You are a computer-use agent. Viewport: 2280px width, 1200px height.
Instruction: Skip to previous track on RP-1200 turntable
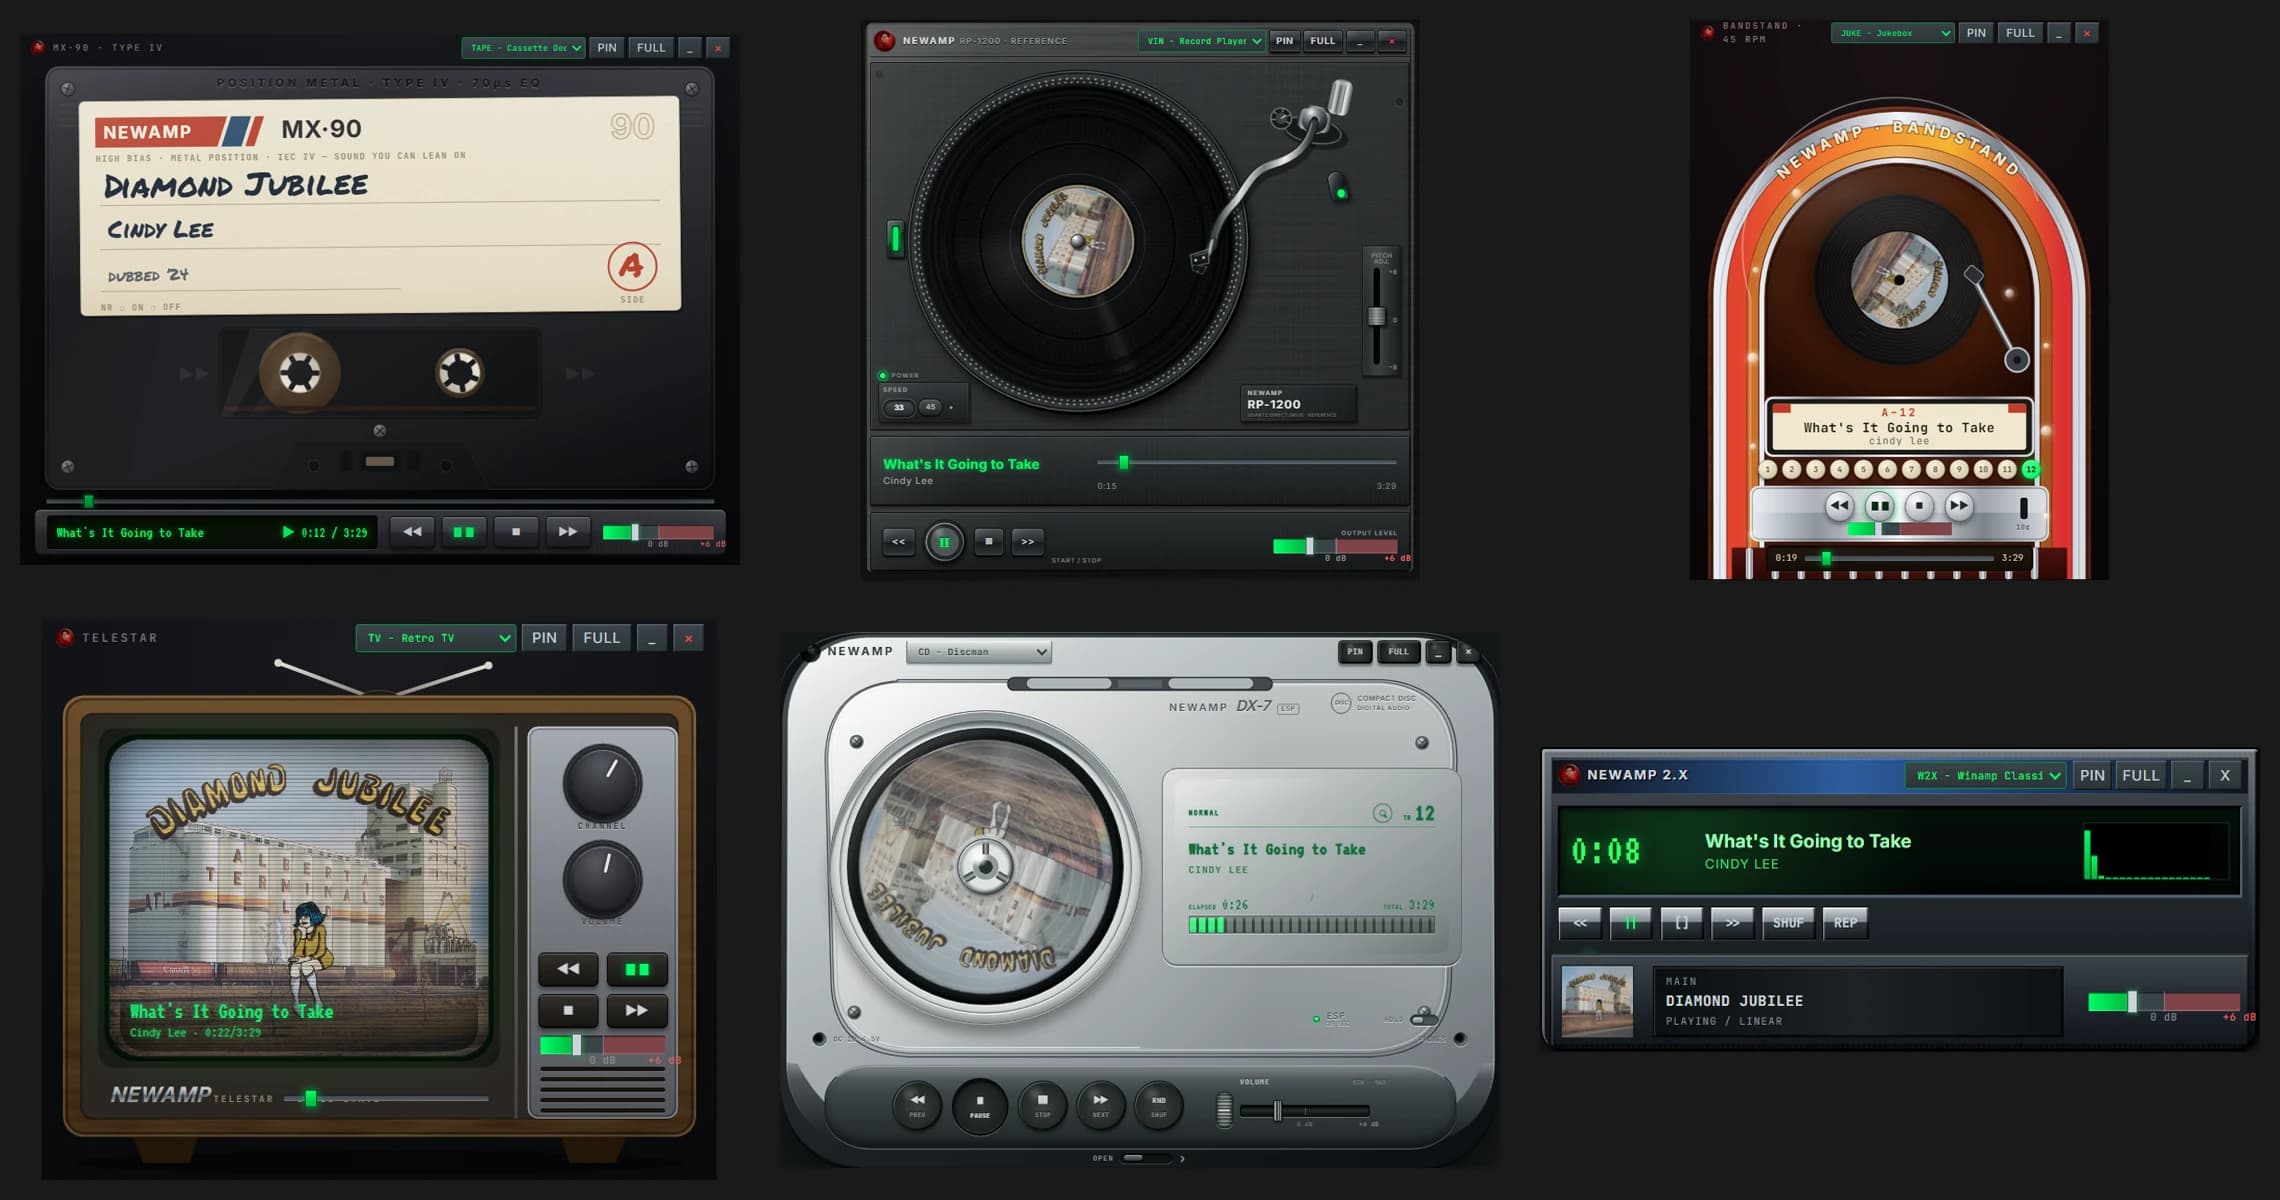point(899,542)
